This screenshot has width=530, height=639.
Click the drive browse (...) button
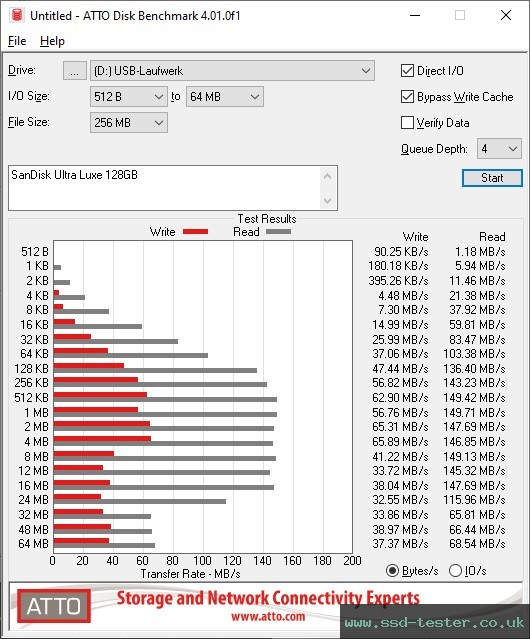click(x=75, y=71)
